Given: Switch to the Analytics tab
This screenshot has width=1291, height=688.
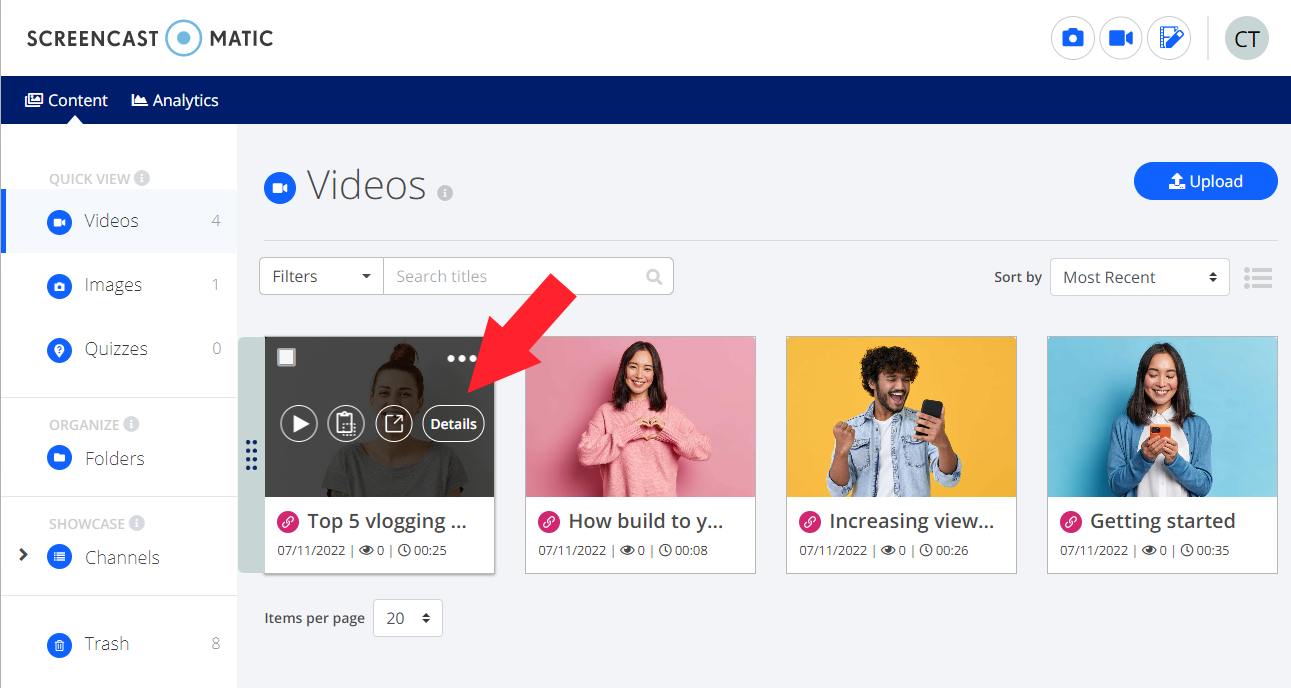Looking at the screenshot, I should [x=175, y=100].
